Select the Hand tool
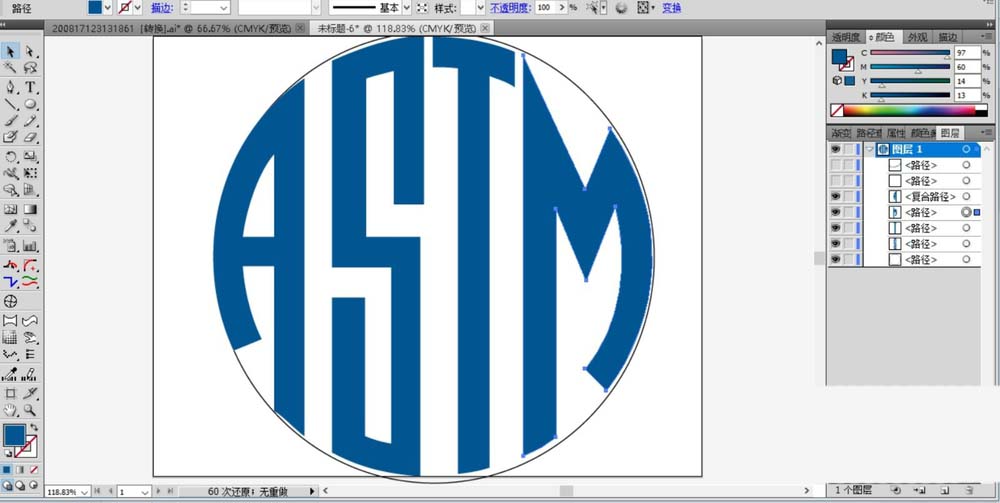 pyautogui.click(x=11, y=410)
